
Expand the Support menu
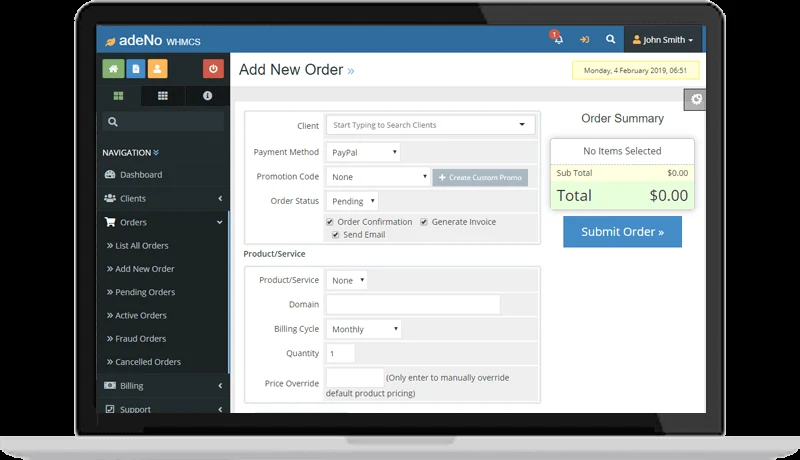click(163, 408)
